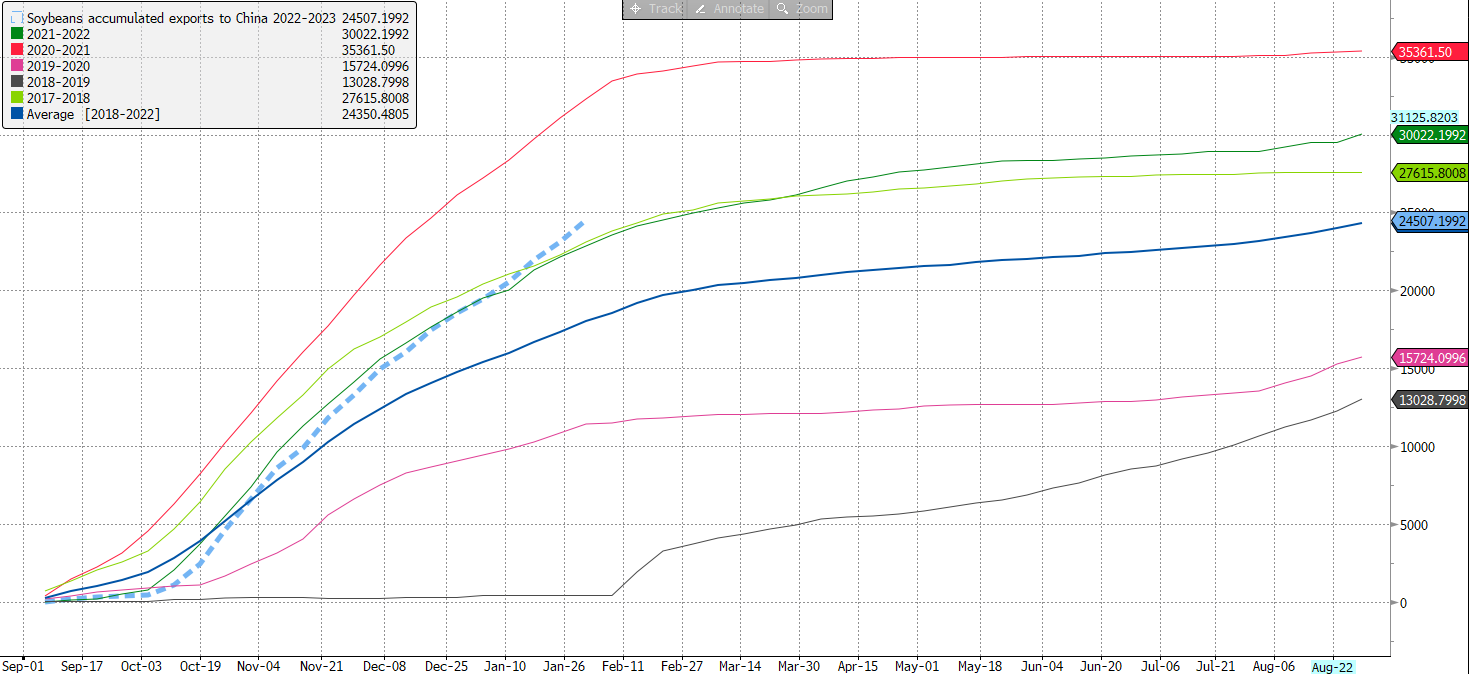Select the 'Average [2018-2022]' legend label

tap(93, 114)
